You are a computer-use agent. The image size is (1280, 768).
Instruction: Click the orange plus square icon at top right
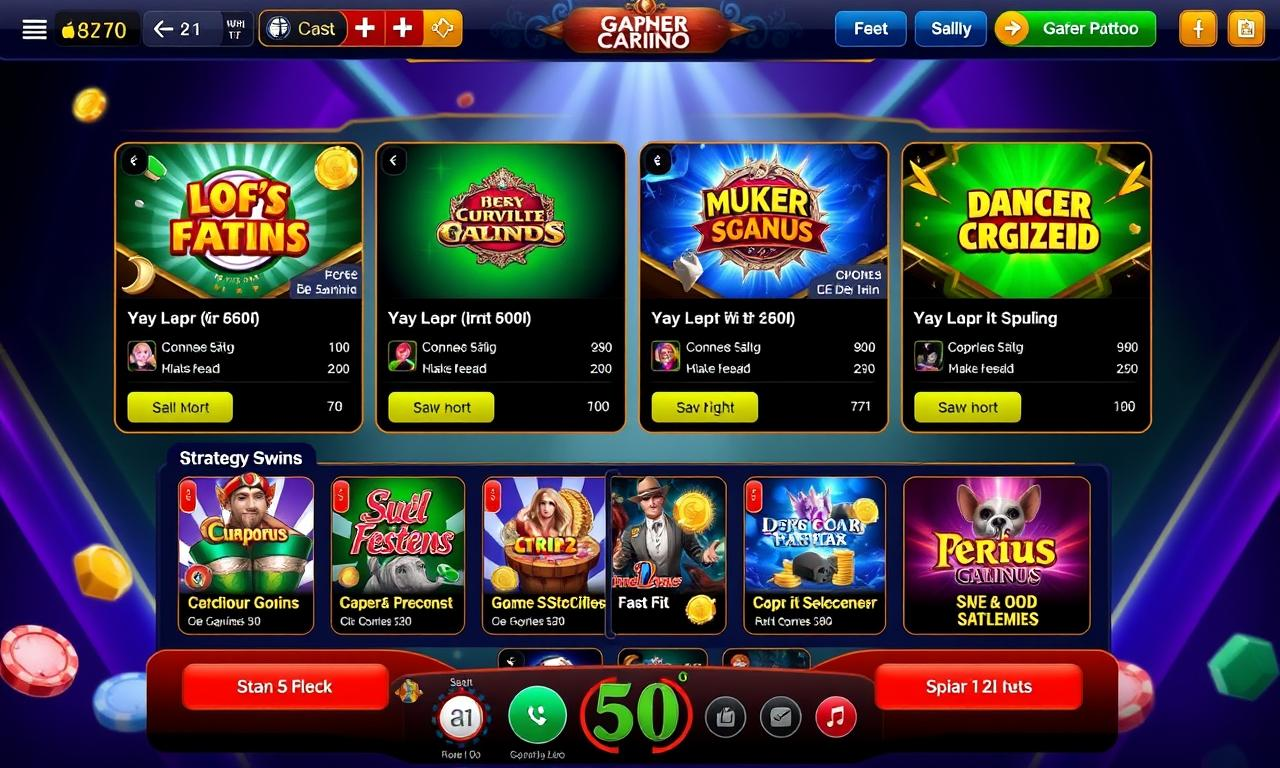1198,29
